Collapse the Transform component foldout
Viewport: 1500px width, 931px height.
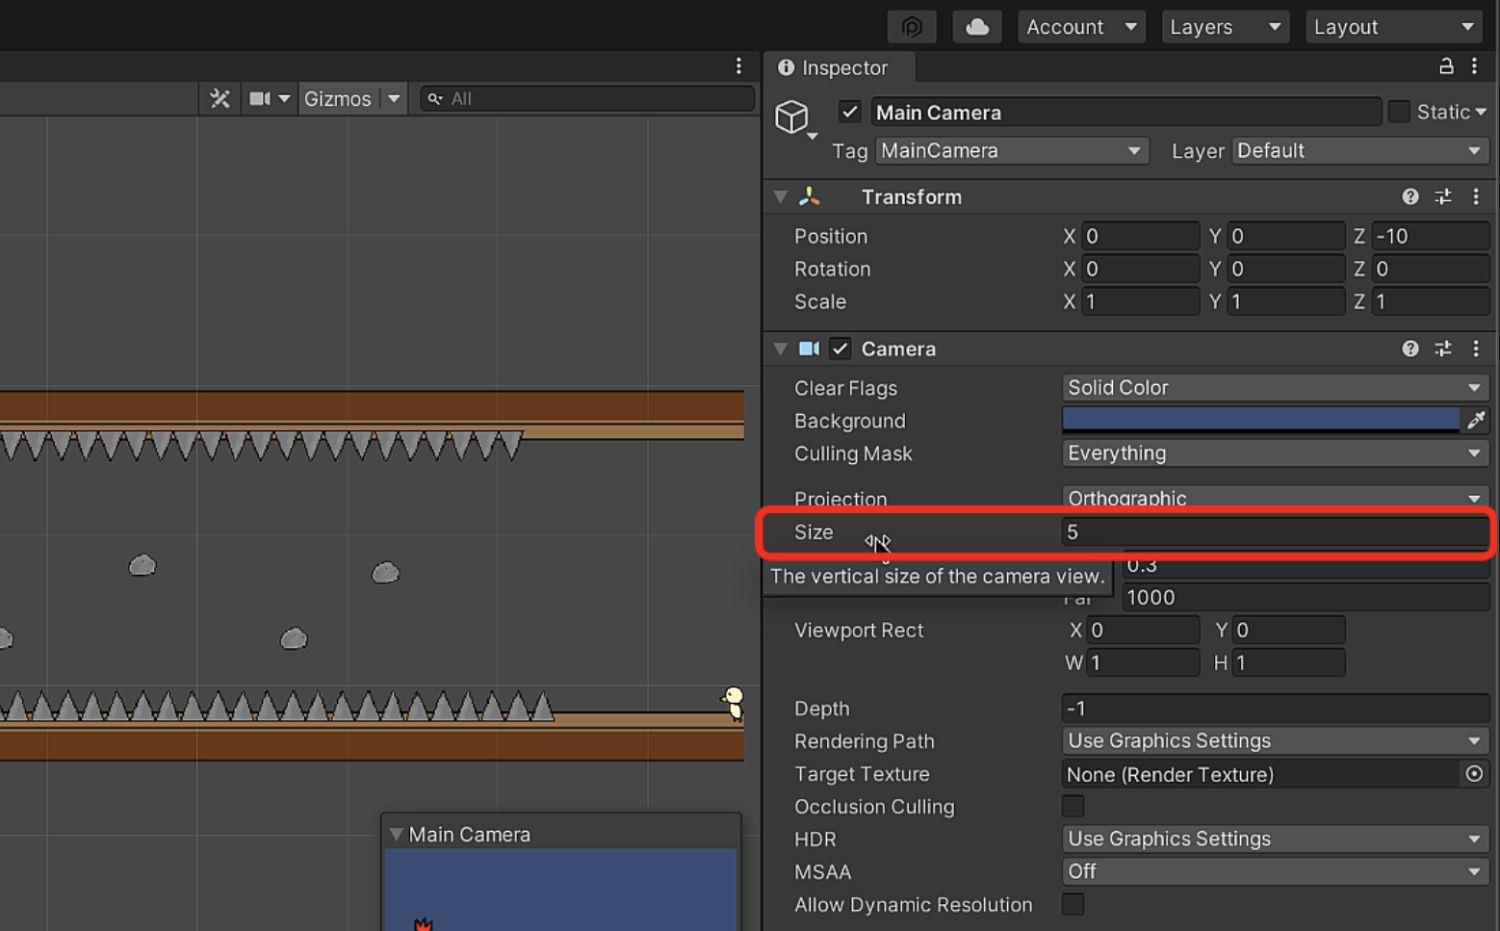click(780, 197)
